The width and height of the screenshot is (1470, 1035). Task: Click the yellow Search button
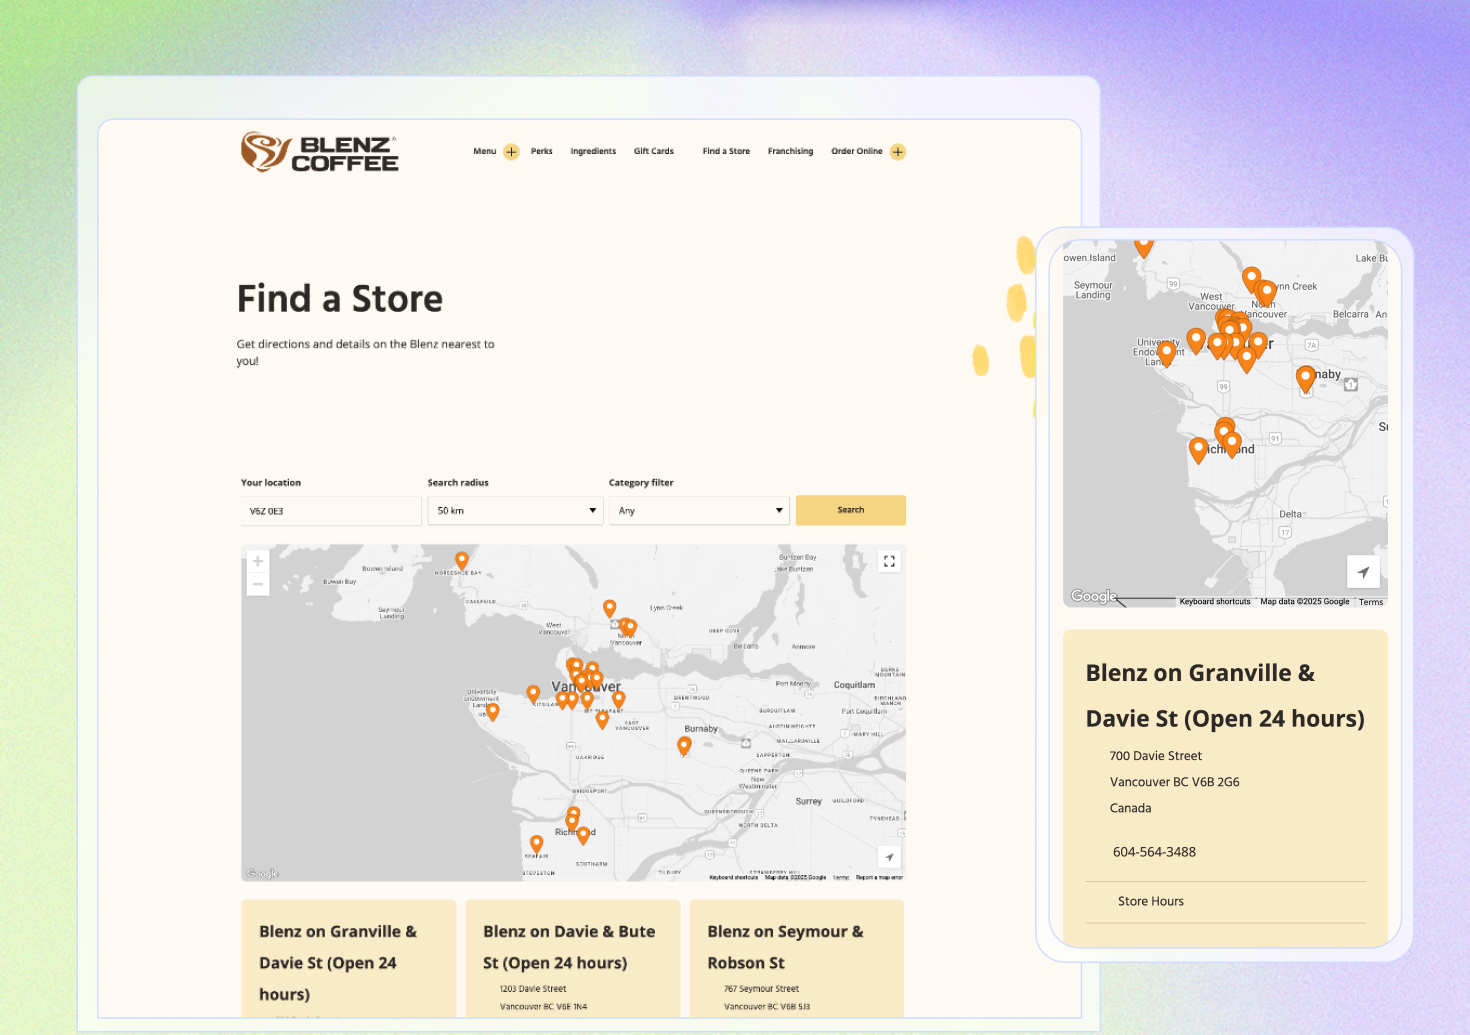click(851, 510)
